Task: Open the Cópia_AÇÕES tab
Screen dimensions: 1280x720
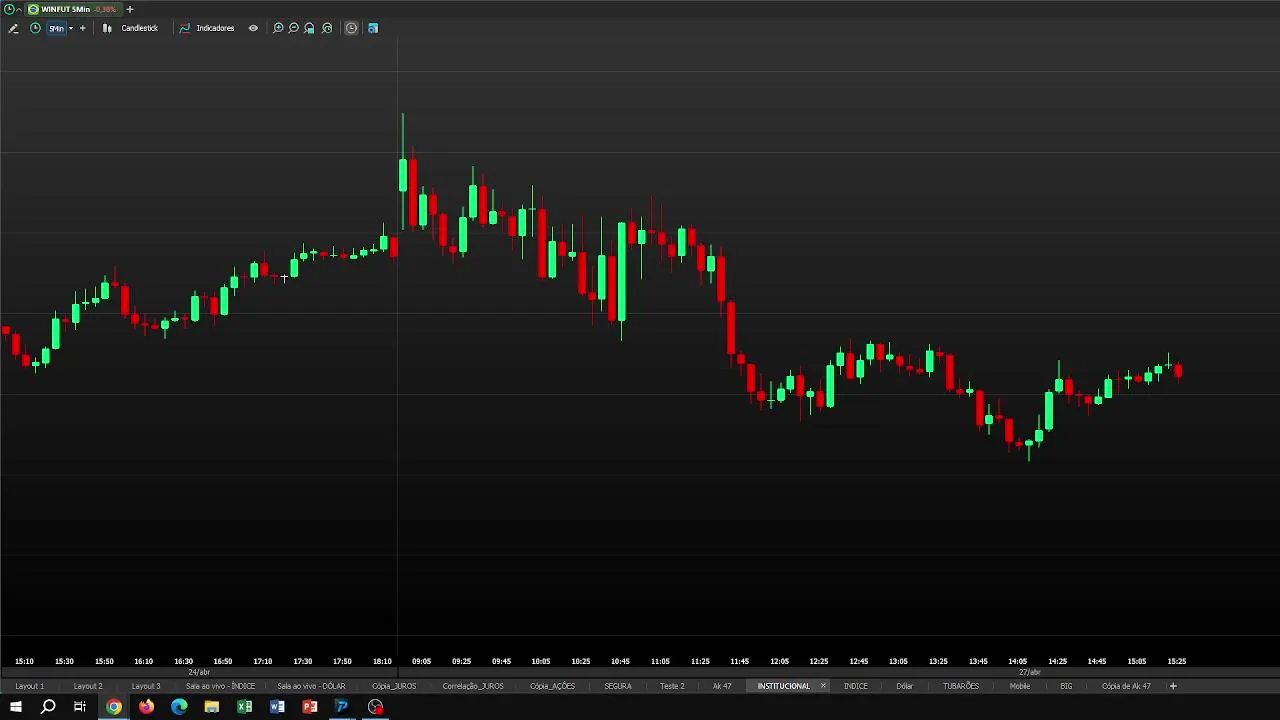Action: [x=553, y=686]
